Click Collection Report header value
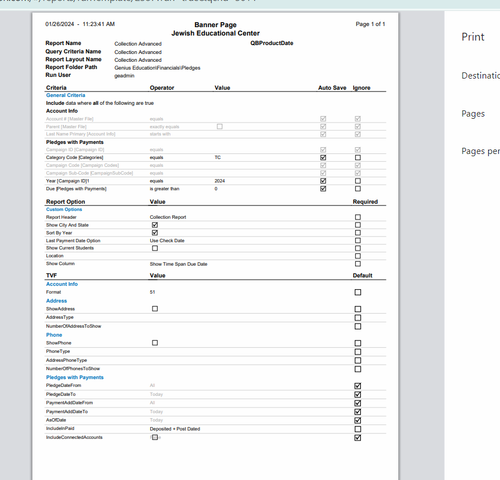 tap(168, 217)
